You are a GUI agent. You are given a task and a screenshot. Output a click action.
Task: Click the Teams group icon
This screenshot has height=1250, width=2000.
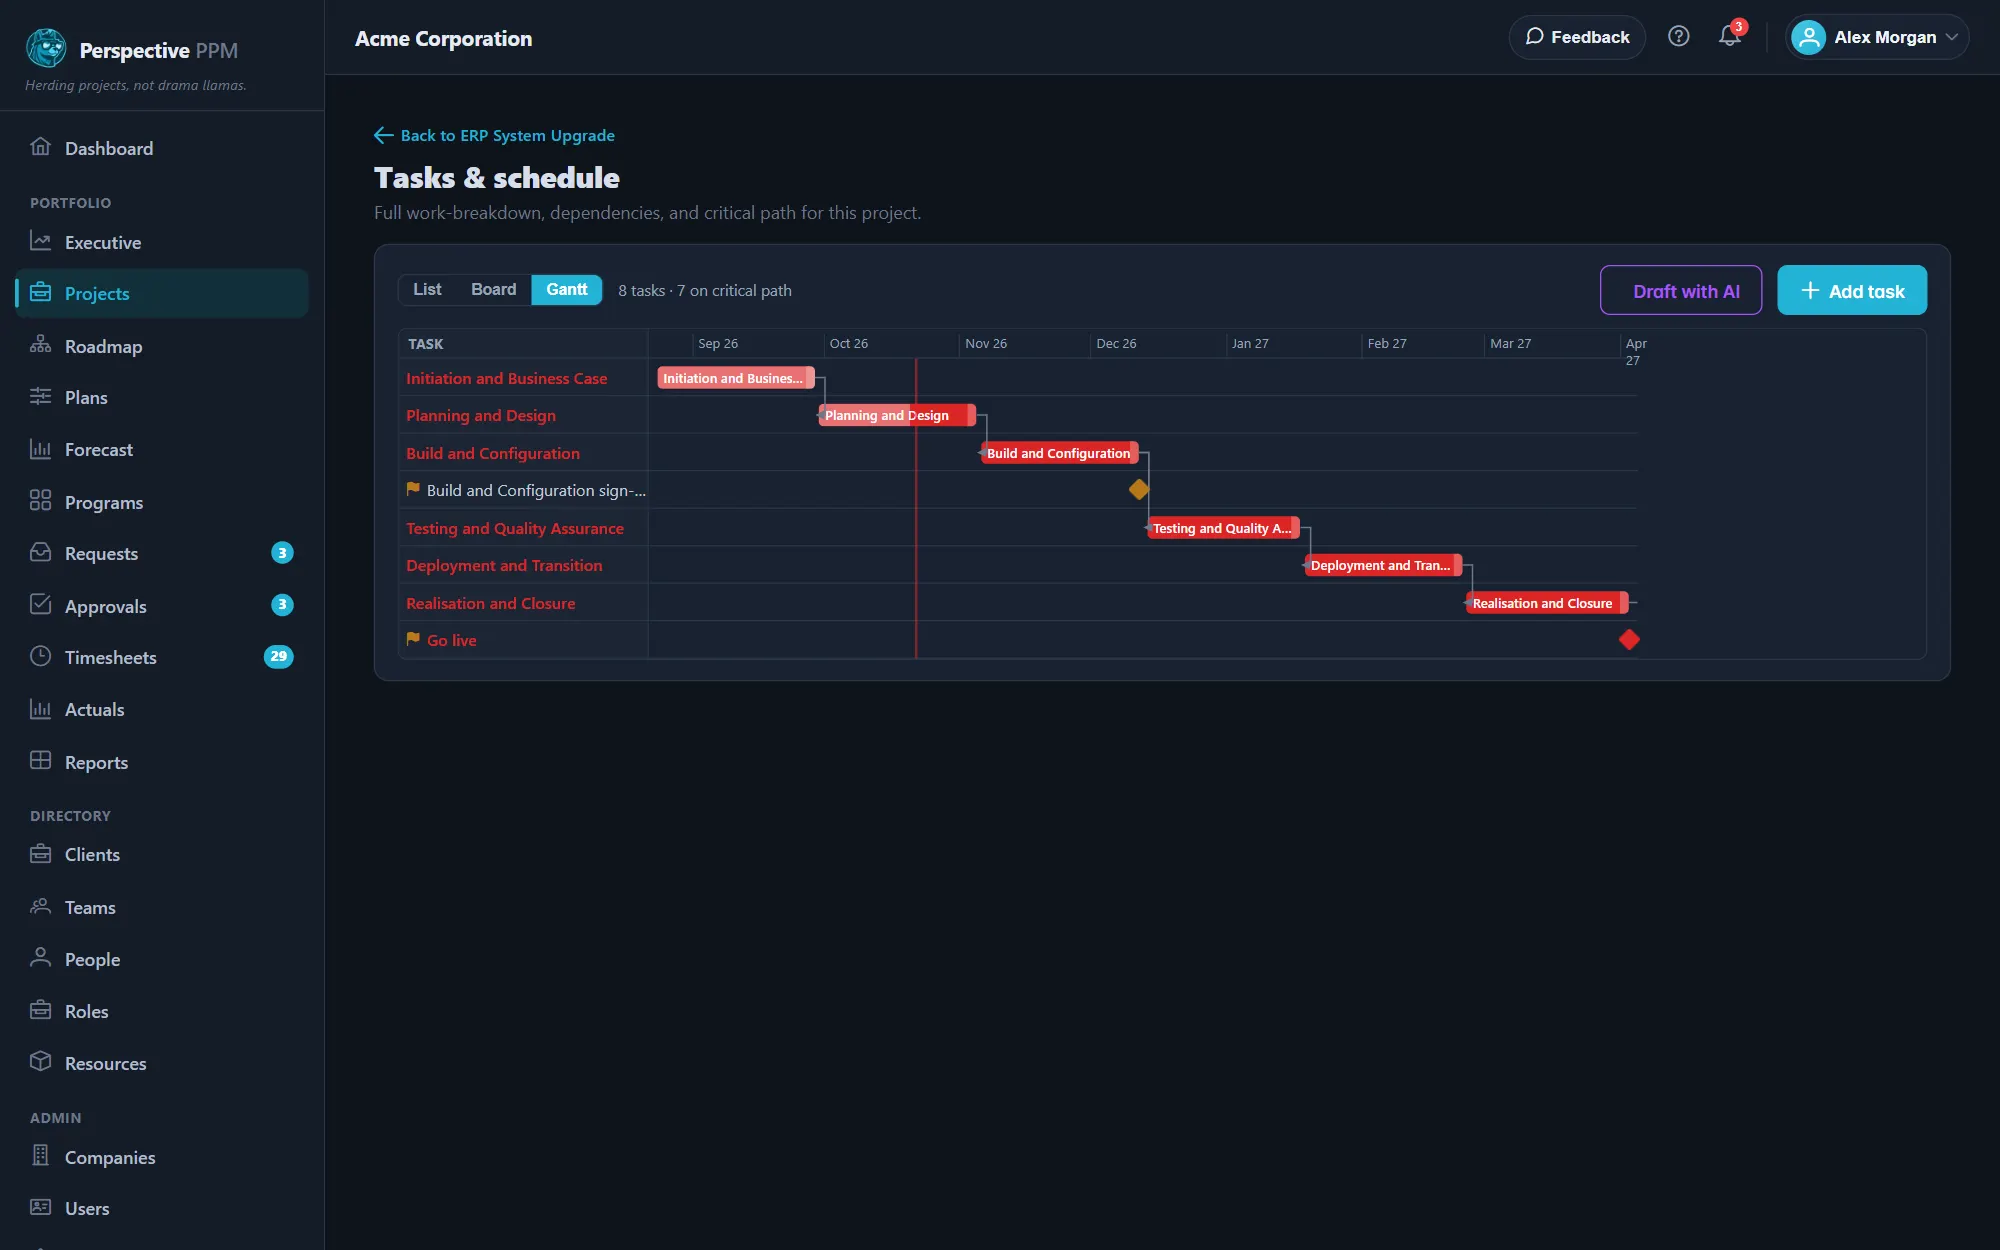click(x=40, y=906)
